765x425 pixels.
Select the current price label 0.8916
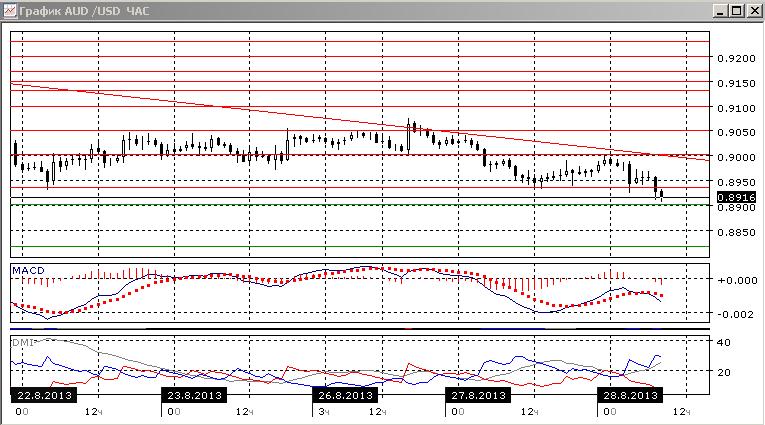(736, 197)
